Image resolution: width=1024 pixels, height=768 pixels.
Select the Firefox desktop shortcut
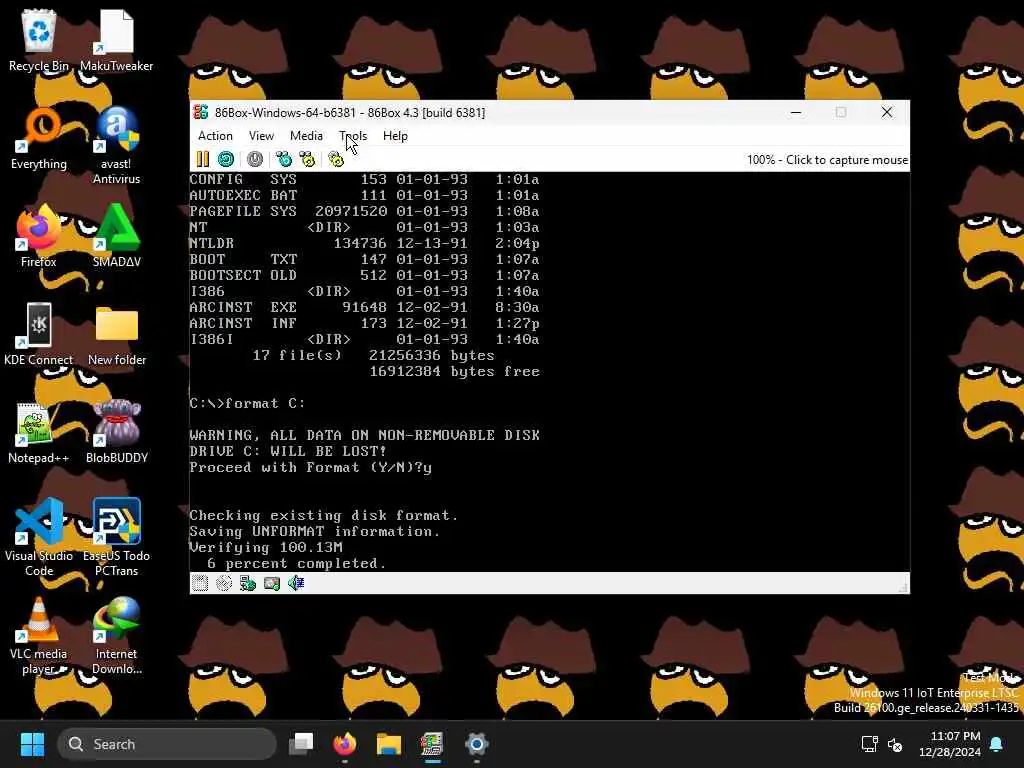coord(39,236)
